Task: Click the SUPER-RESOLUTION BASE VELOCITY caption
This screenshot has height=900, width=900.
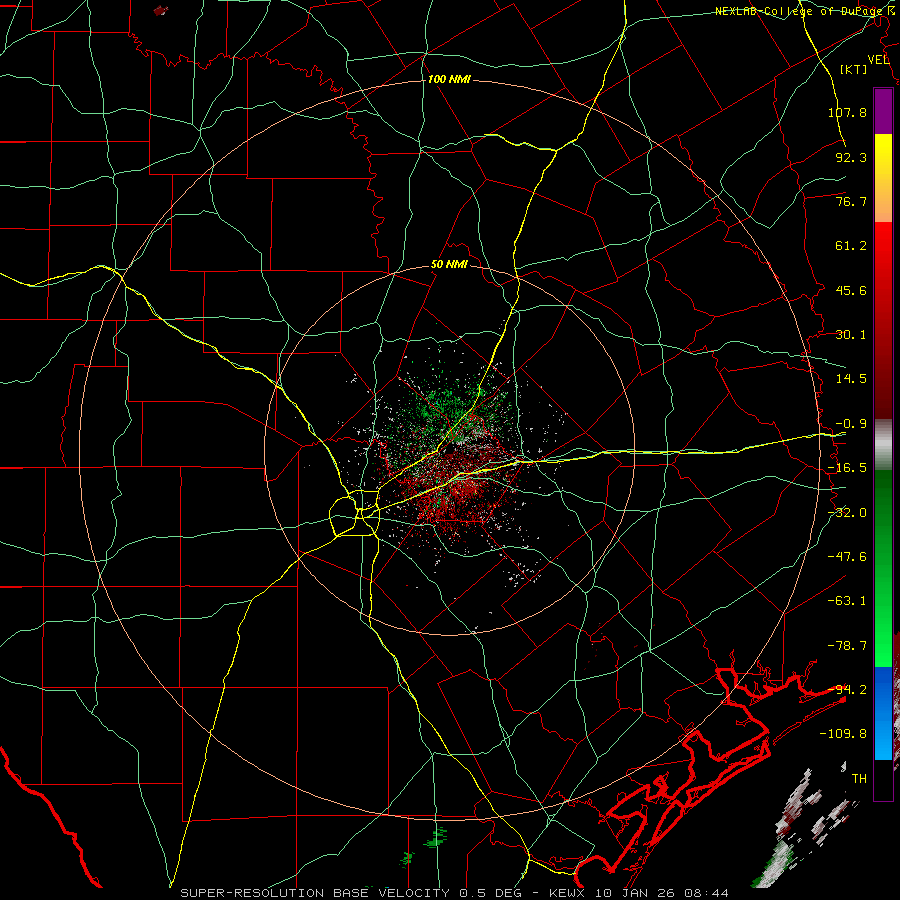Action: [x=317, y=893]
